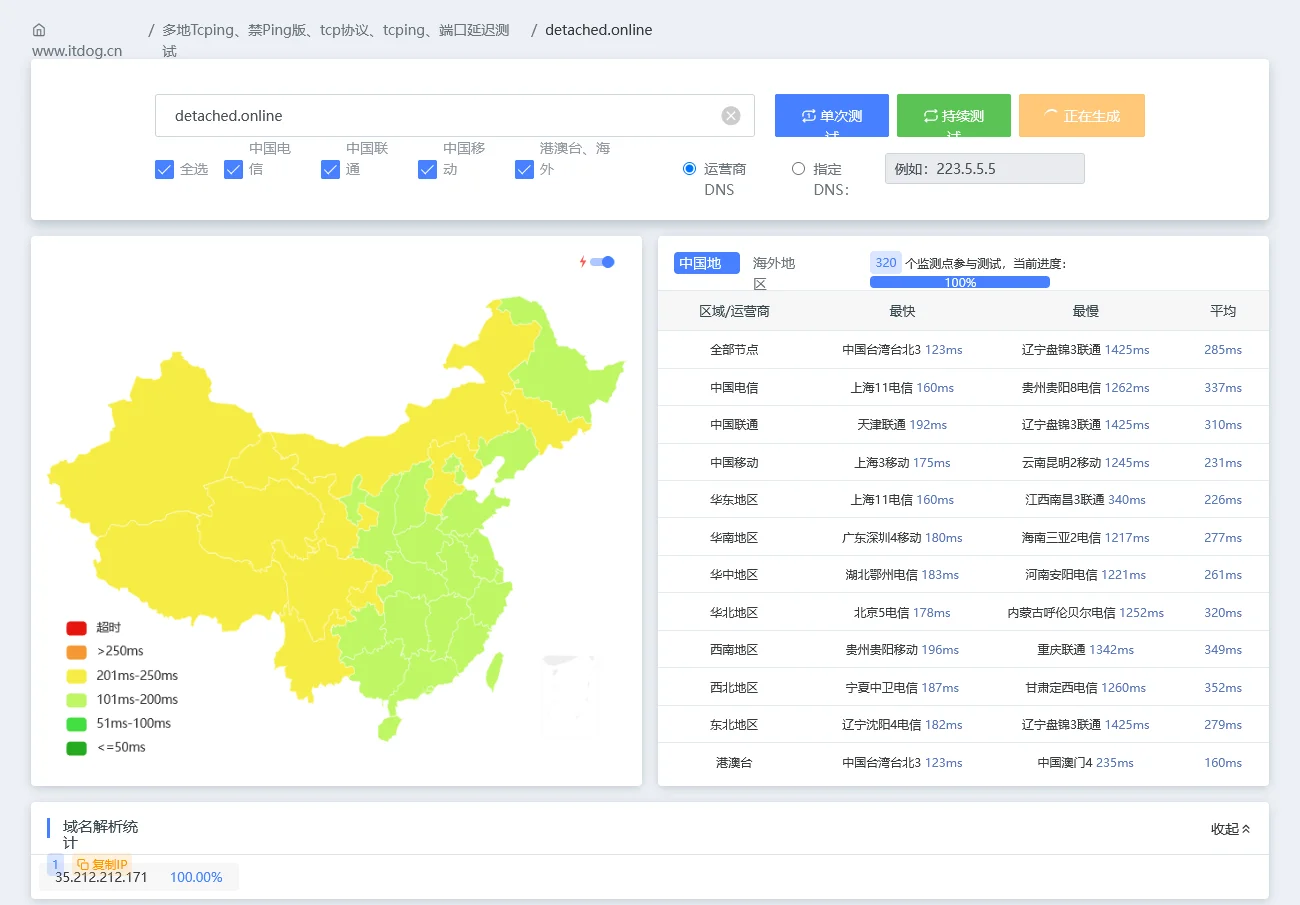Screen dimensions: 1300x905
Task: Select the 运营商DNS radio button
Action: pyautogui.click(x=689, y=169)
